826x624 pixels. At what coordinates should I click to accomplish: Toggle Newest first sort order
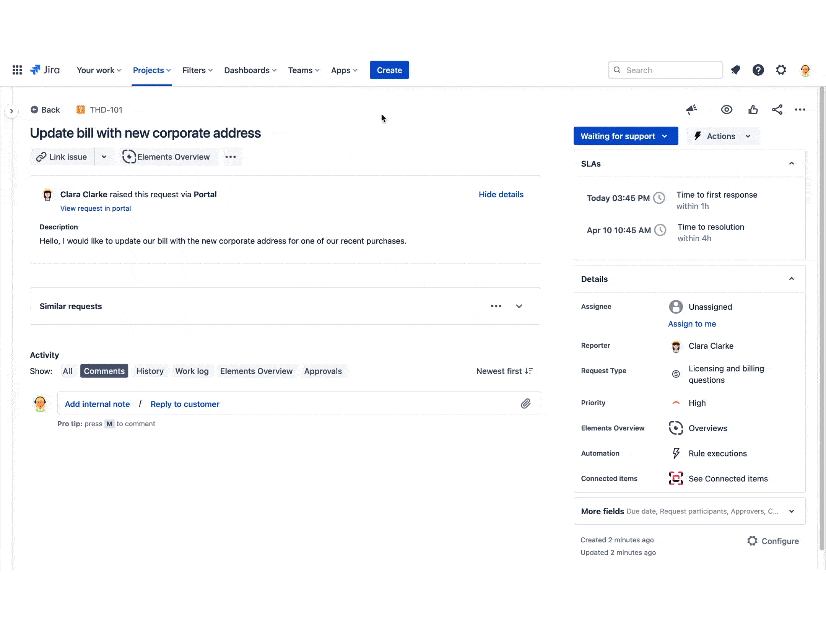pyautogui.click(x=504, y=371)
